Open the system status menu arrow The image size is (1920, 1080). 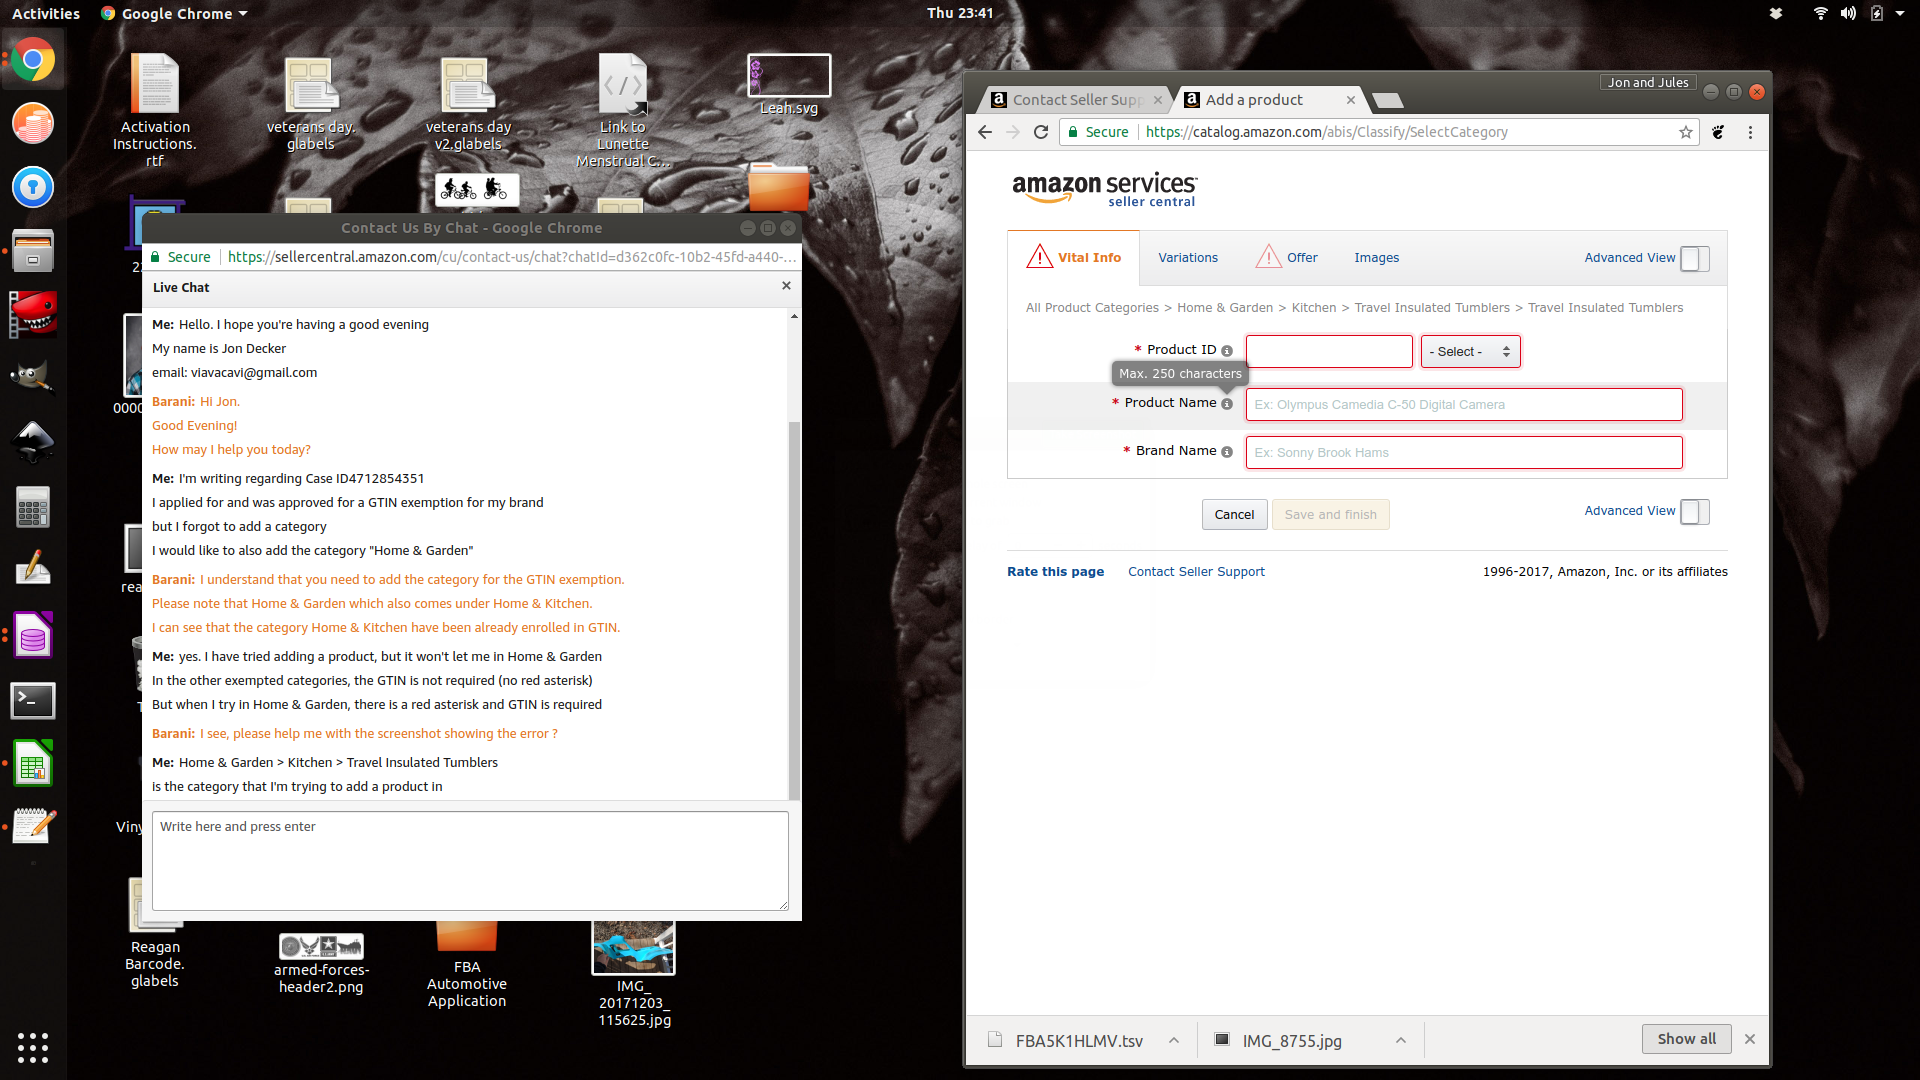[x=1900, y=13]
